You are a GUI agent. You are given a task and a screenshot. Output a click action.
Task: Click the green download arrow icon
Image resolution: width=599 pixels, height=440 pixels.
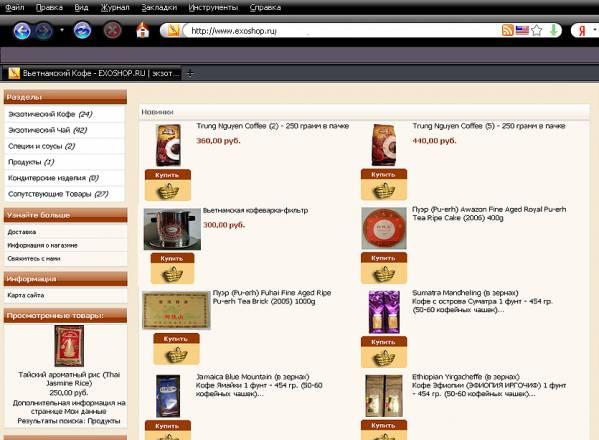coord(553,30)
